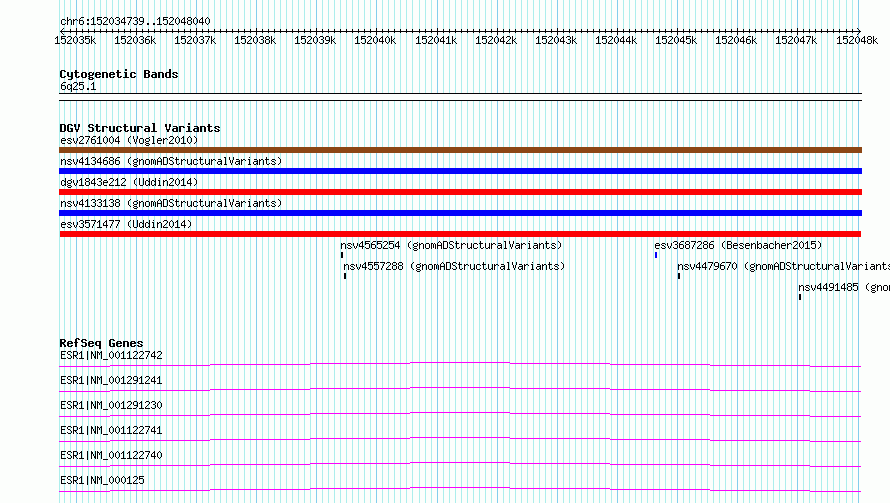Click the ESR1|NM_000125 transcript label

coord(102,480)
